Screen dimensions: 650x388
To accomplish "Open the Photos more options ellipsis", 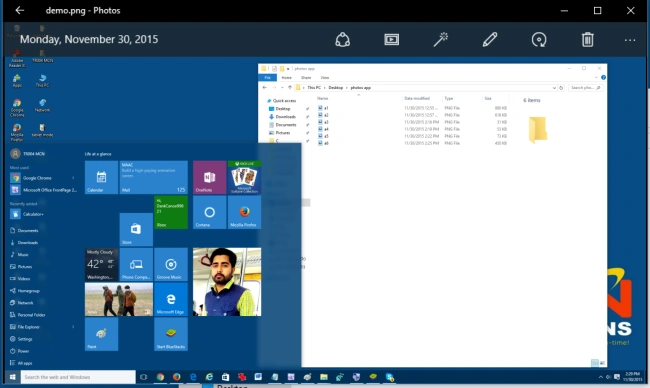I will (630, 40).
